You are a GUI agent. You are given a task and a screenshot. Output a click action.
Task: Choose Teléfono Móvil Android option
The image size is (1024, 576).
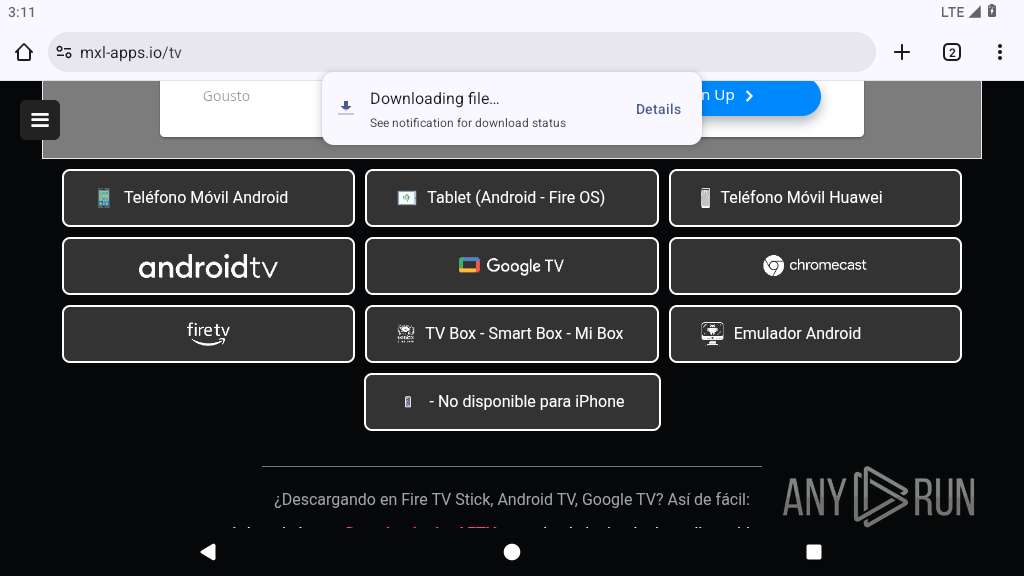pyautogui.click(x=208, y=198)
